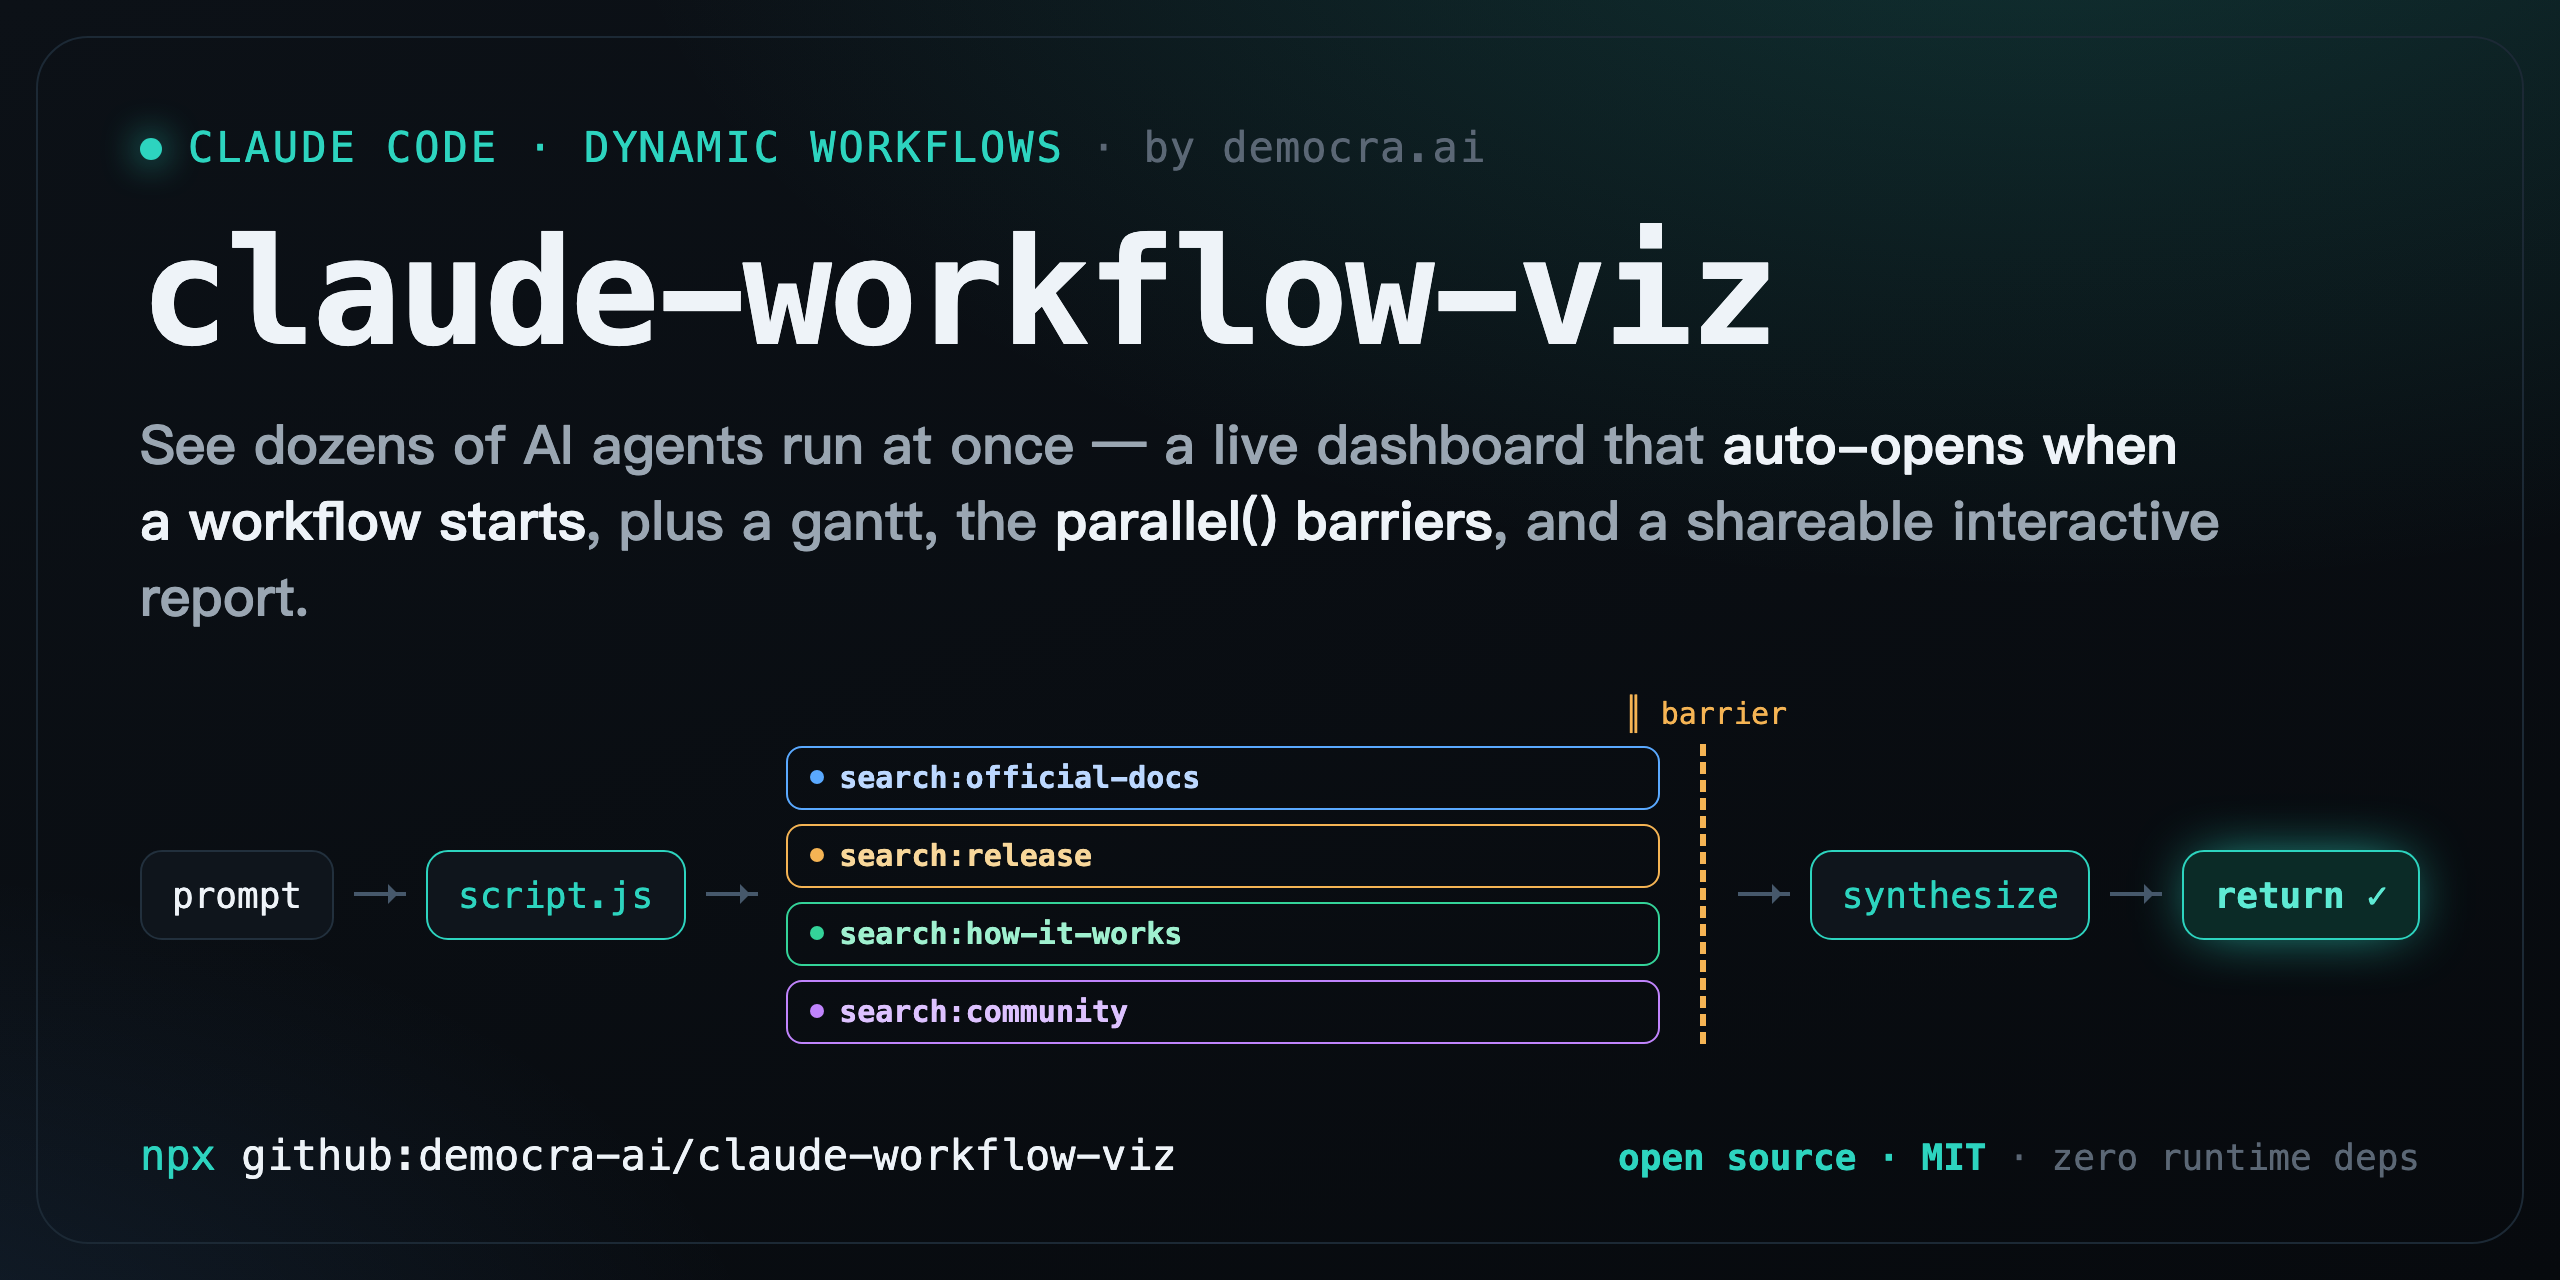Click the DYNAMIC WORKFLOWS header text
This screenshot has height=1280, width=2560.
point(822,148)
